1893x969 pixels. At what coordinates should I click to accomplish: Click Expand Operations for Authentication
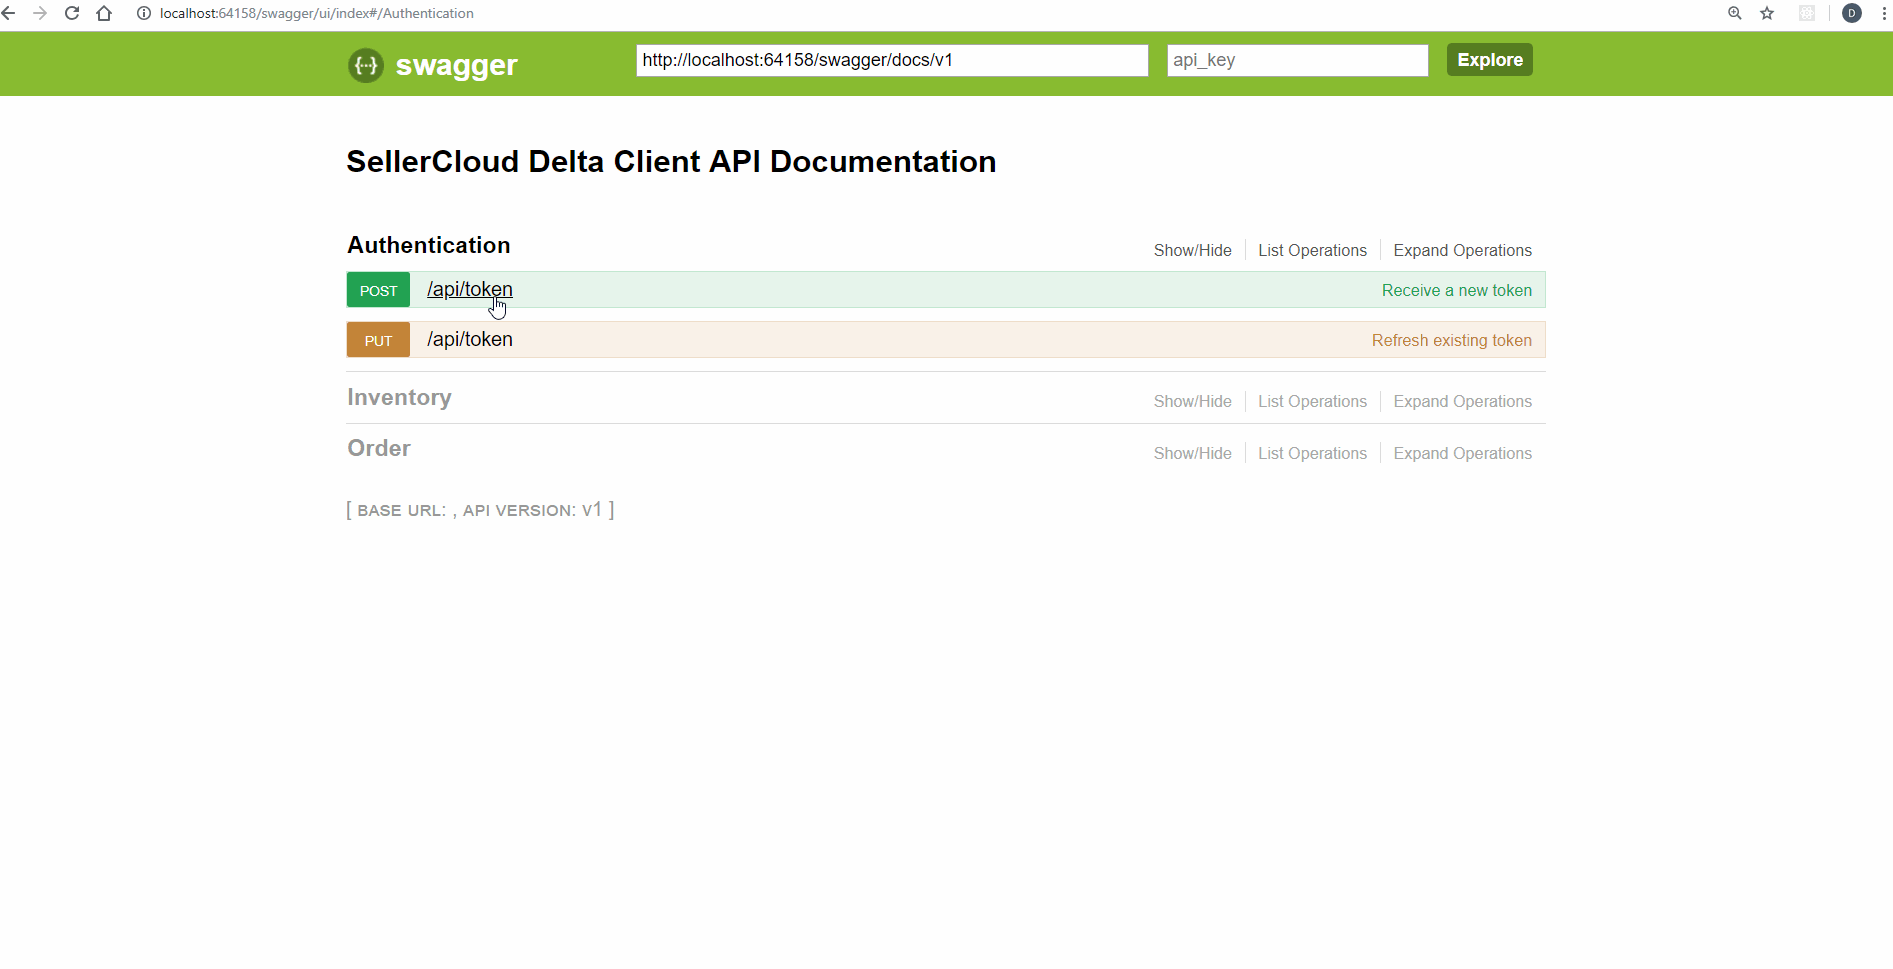tap(1462, 250)
